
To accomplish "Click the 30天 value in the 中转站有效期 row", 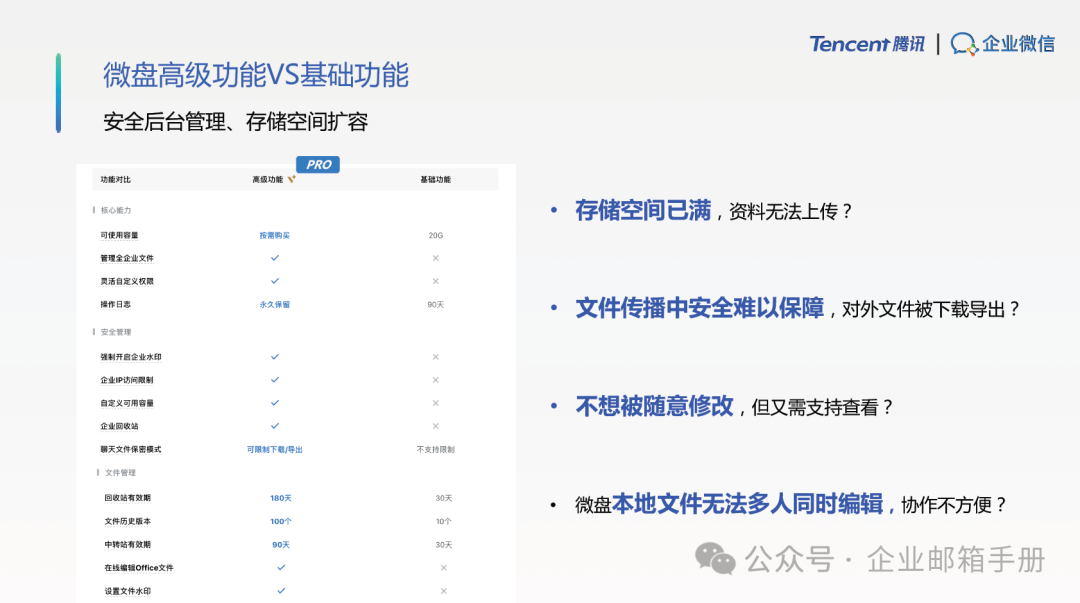I will (444, 544).
